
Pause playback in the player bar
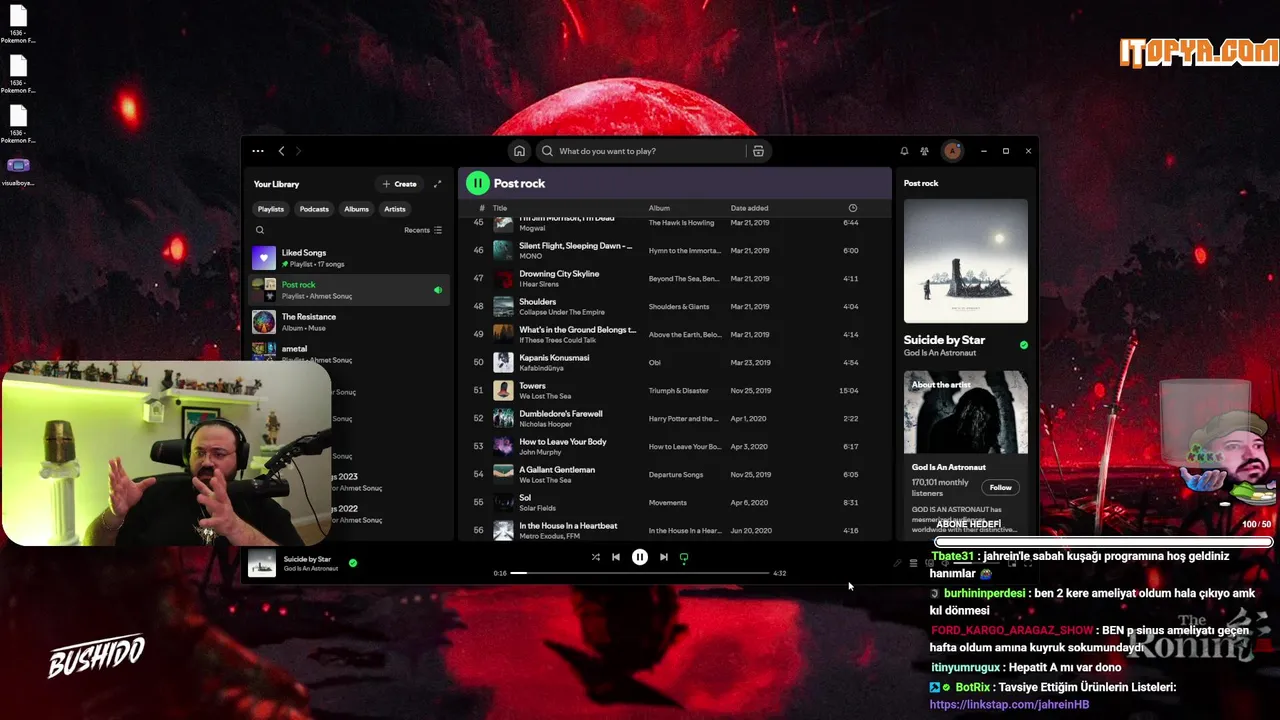pos(640,557)
